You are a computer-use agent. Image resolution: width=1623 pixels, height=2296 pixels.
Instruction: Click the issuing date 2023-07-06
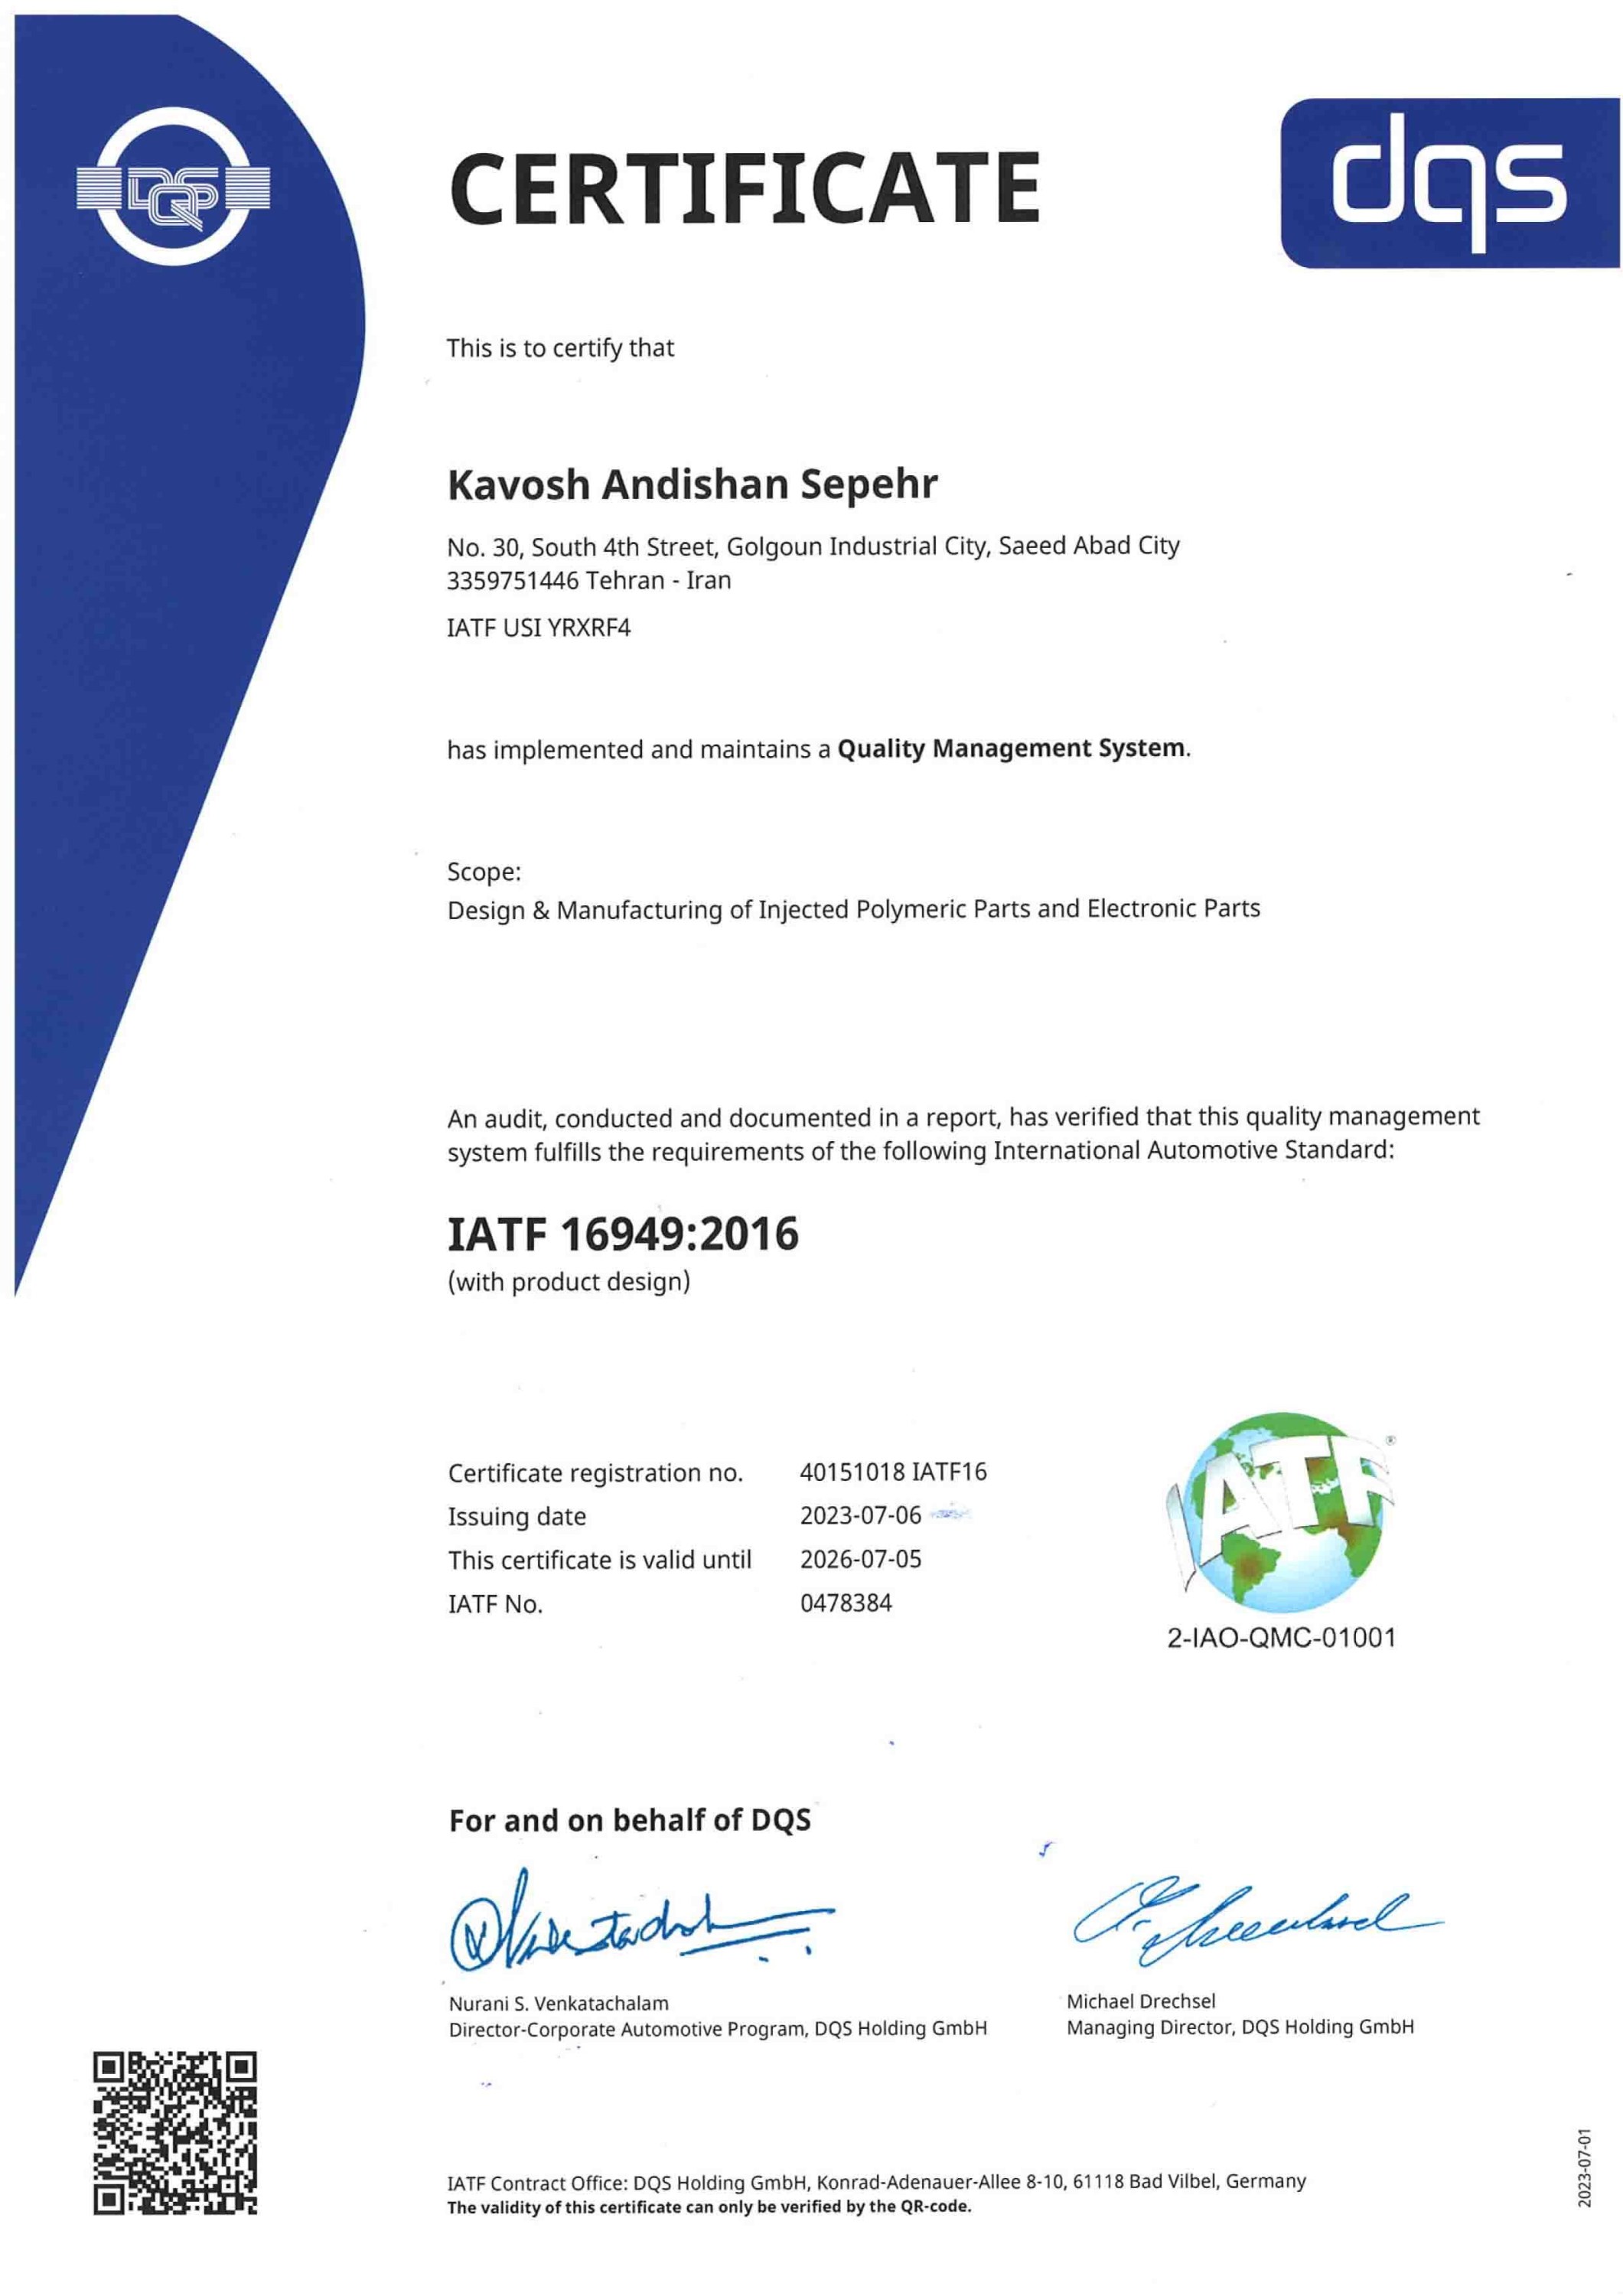pos(860,1515)
